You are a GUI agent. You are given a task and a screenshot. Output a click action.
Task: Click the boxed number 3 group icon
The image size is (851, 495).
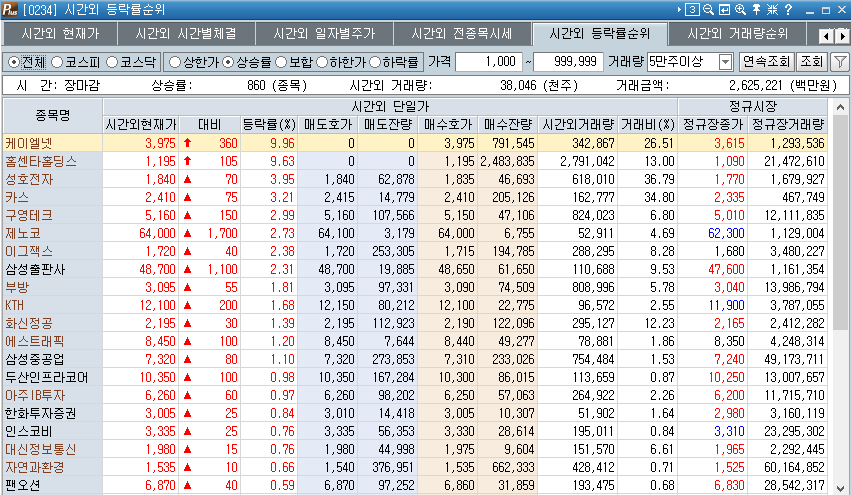coord(692,9)
